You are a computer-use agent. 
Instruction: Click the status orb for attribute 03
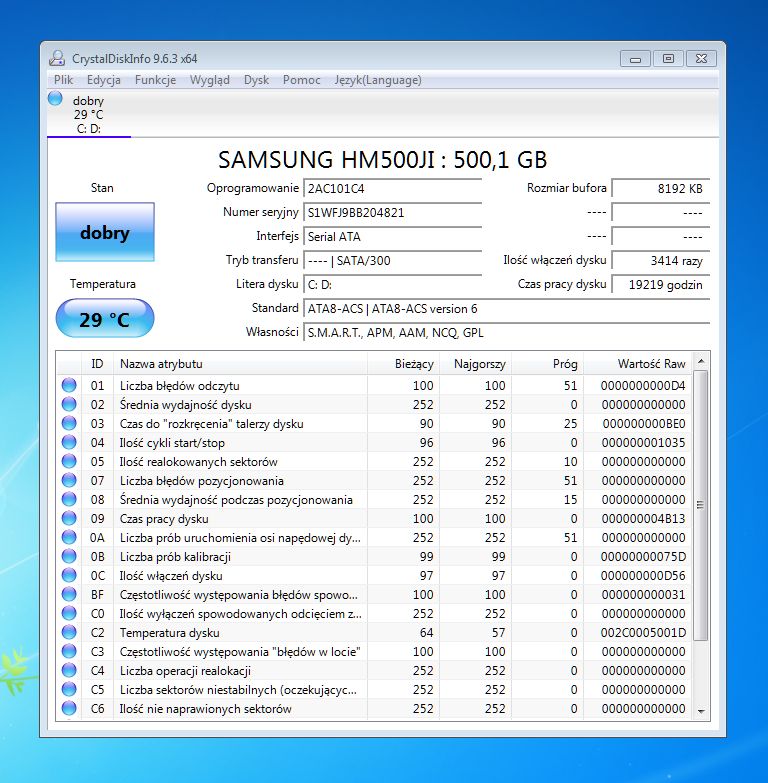point(69,423)
